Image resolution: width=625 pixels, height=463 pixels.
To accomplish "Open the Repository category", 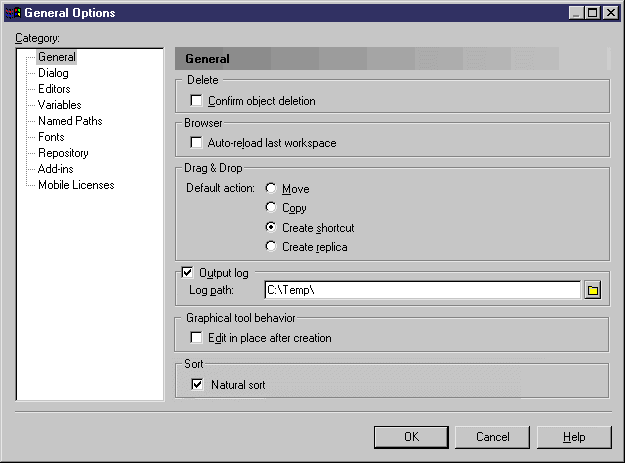I will (x=63, y=153).
